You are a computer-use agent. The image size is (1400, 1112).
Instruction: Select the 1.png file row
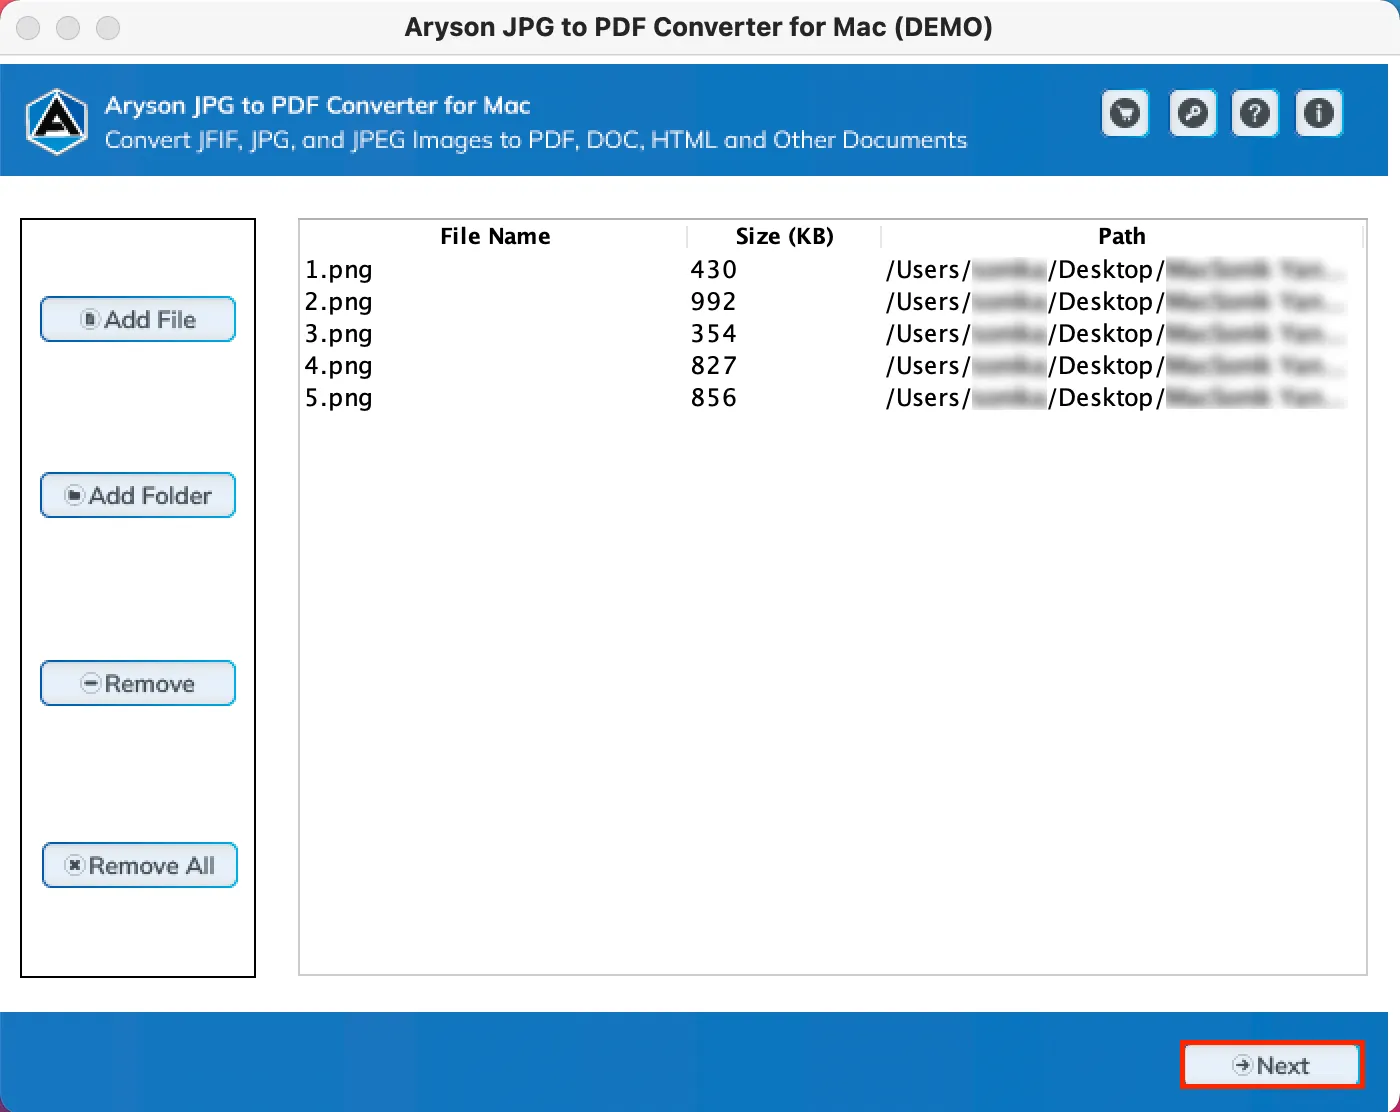tap(832, 270)
